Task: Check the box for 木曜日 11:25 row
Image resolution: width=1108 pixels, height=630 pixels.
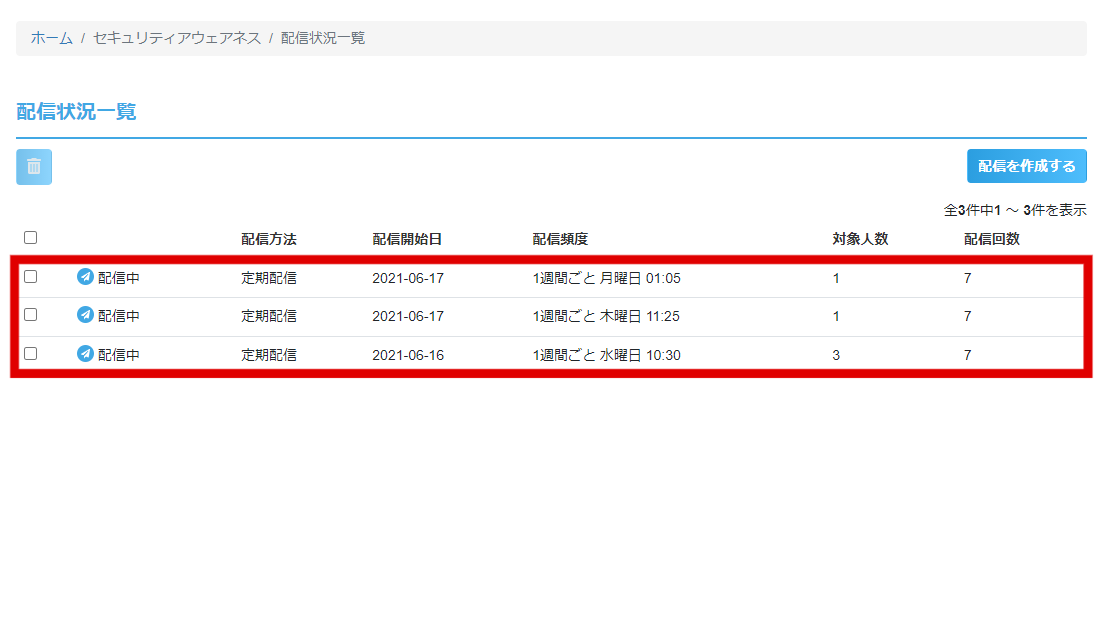Action: tap(30, 315)
